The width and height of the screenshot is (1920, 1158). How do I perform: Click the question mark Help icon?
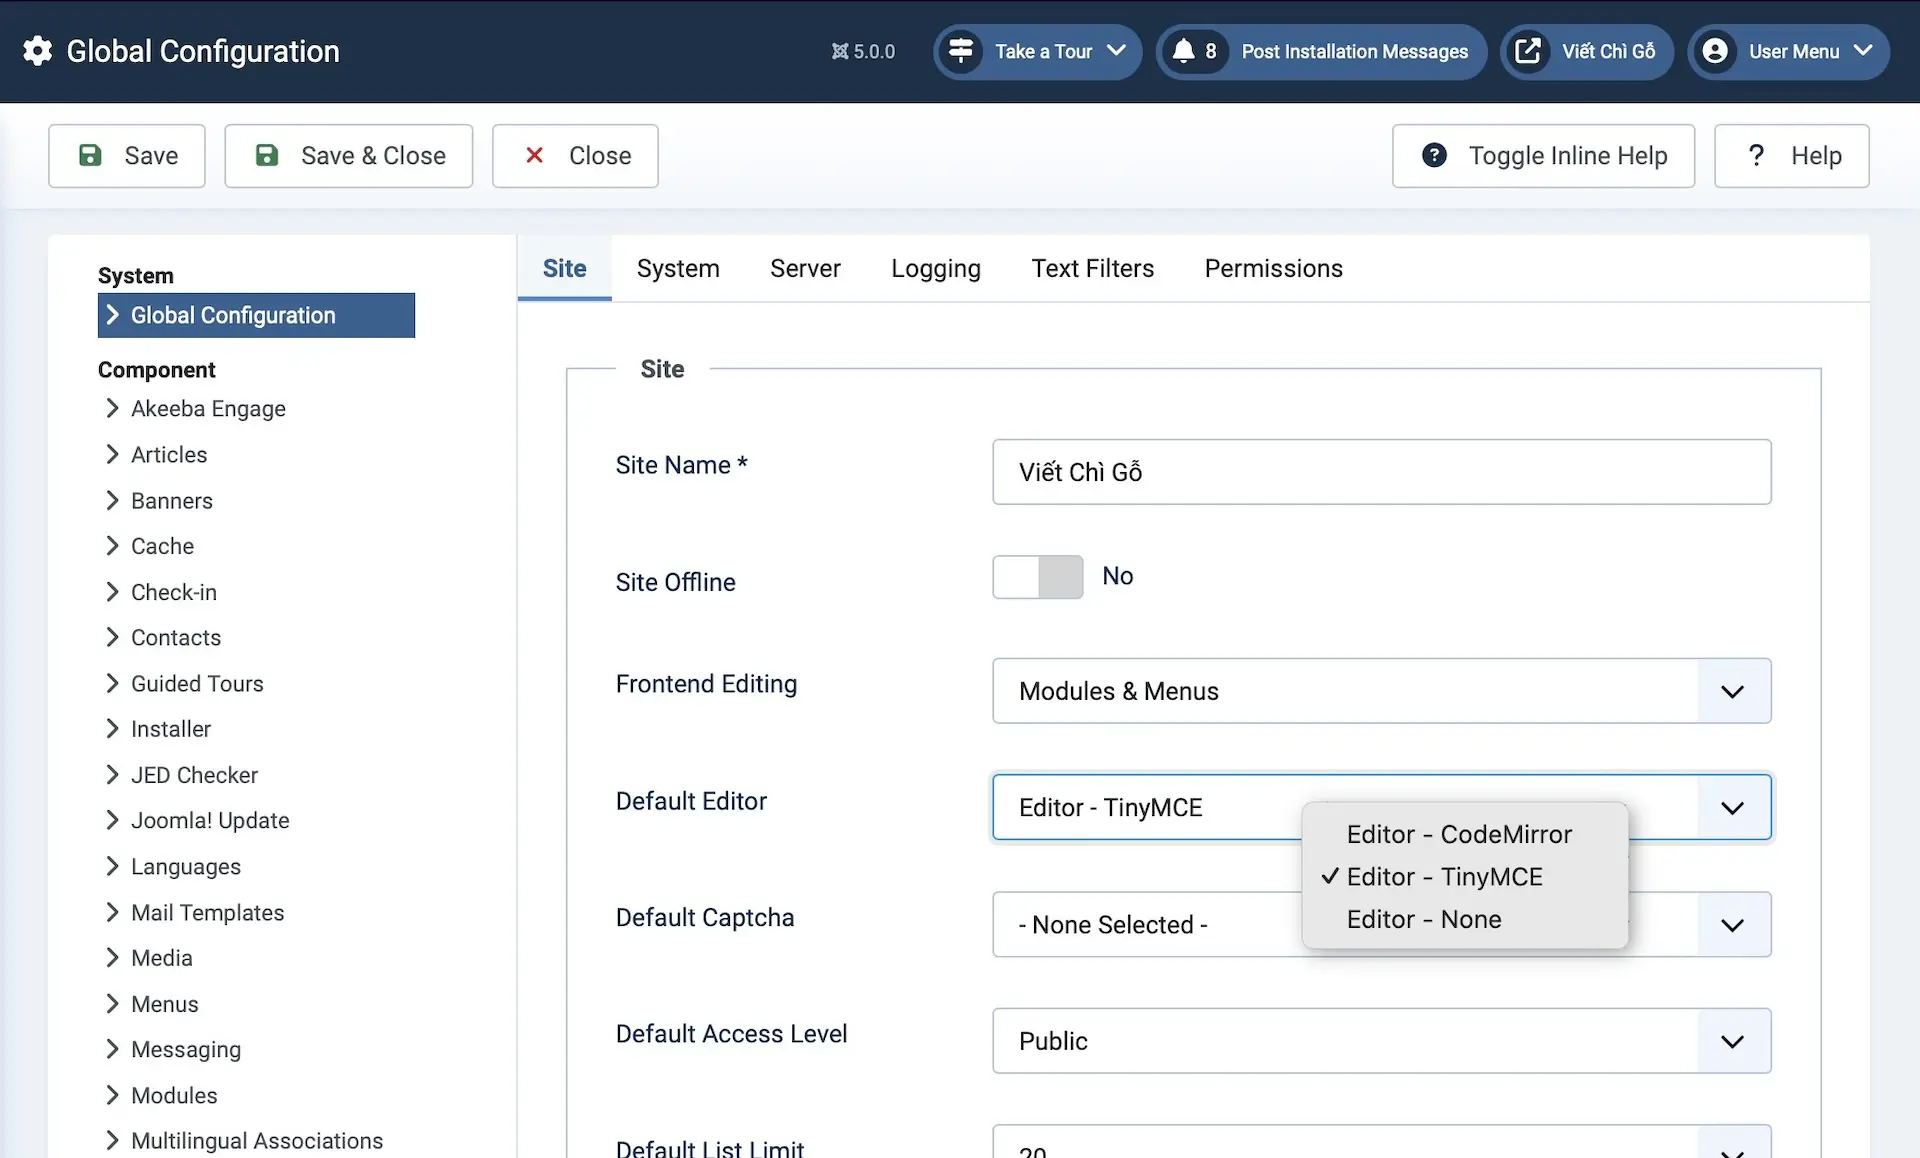pyautogui.click(x=1755, y=155)
